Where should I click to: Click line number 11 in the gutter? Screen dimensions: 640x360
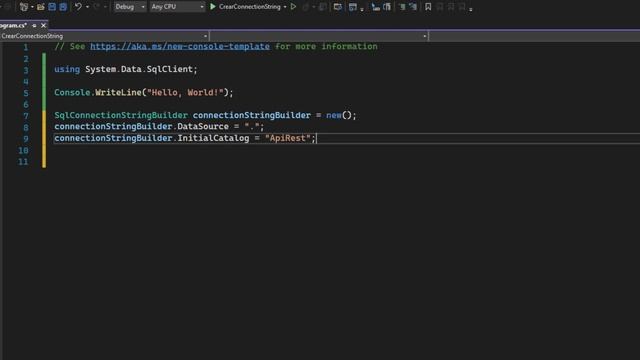(23, 162)
